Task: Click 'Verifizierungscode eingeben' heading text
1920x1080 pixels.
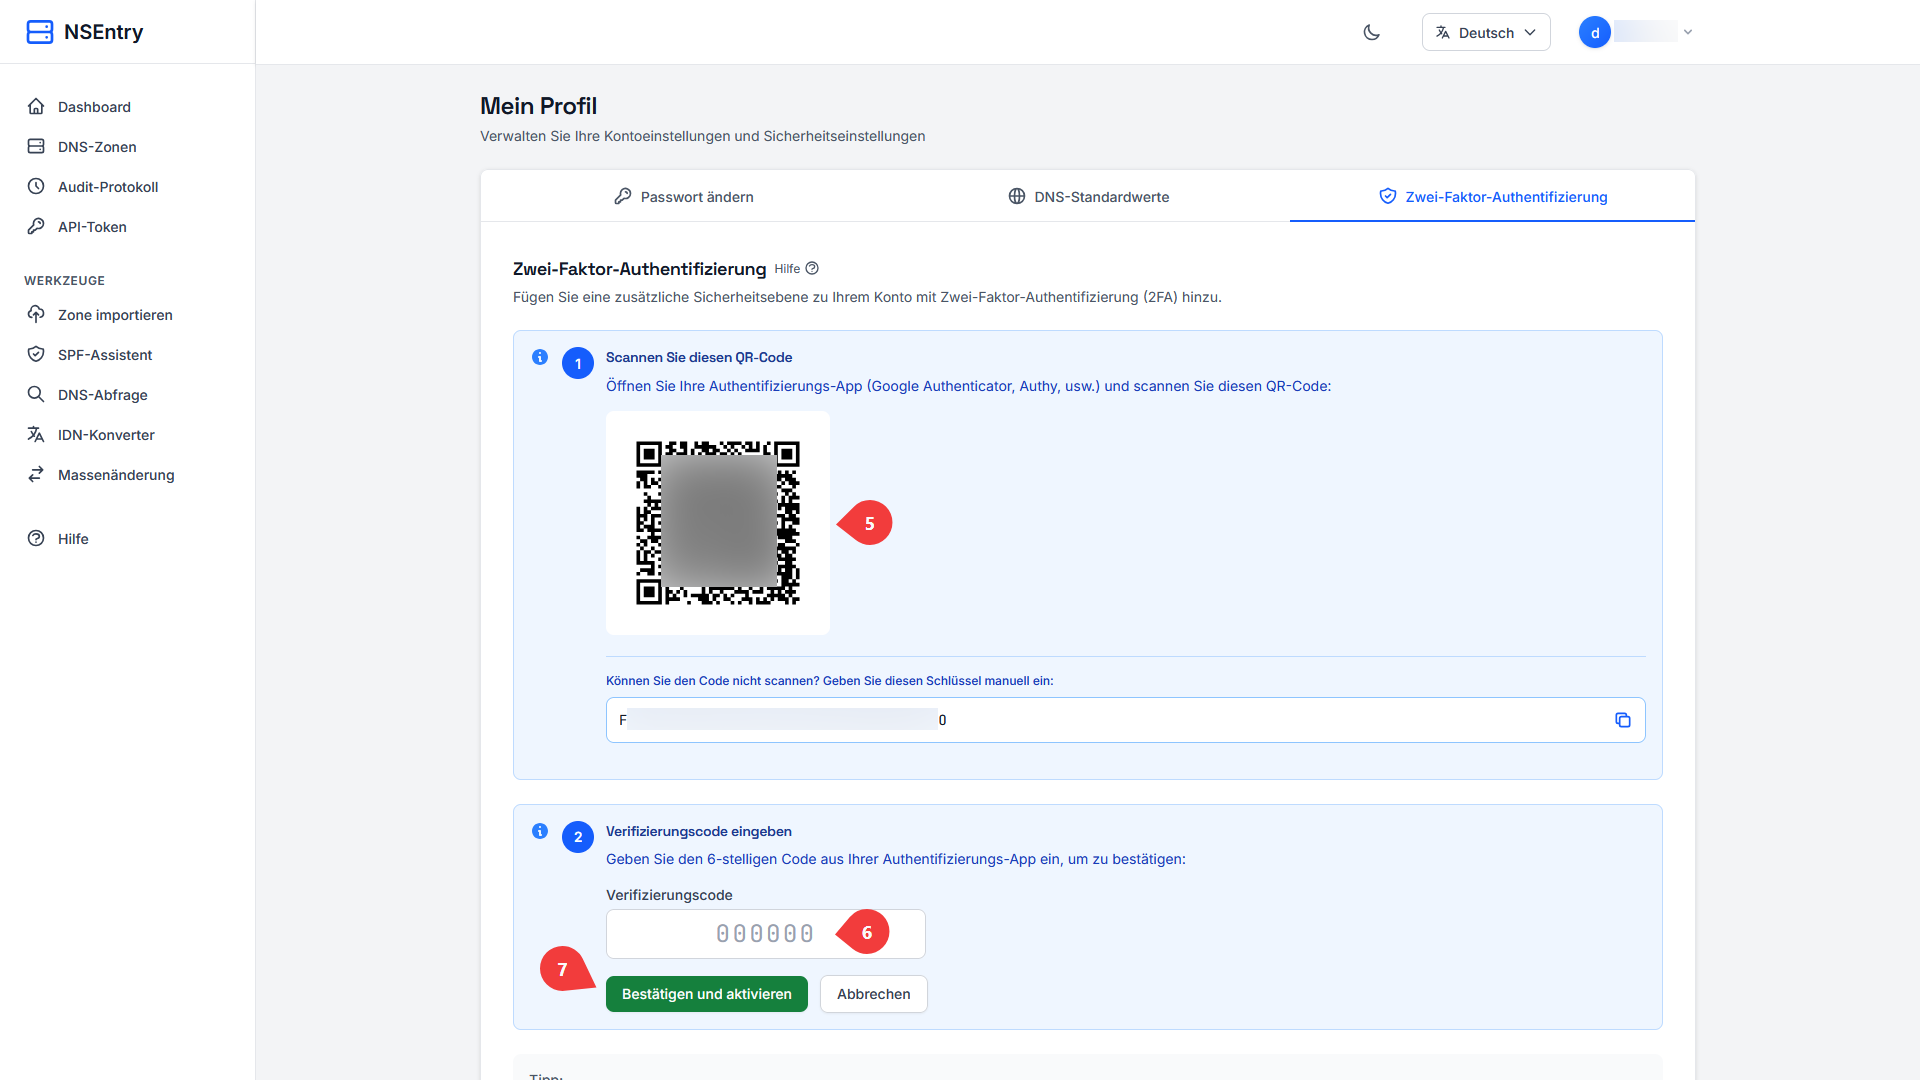Action: point(698,831)
